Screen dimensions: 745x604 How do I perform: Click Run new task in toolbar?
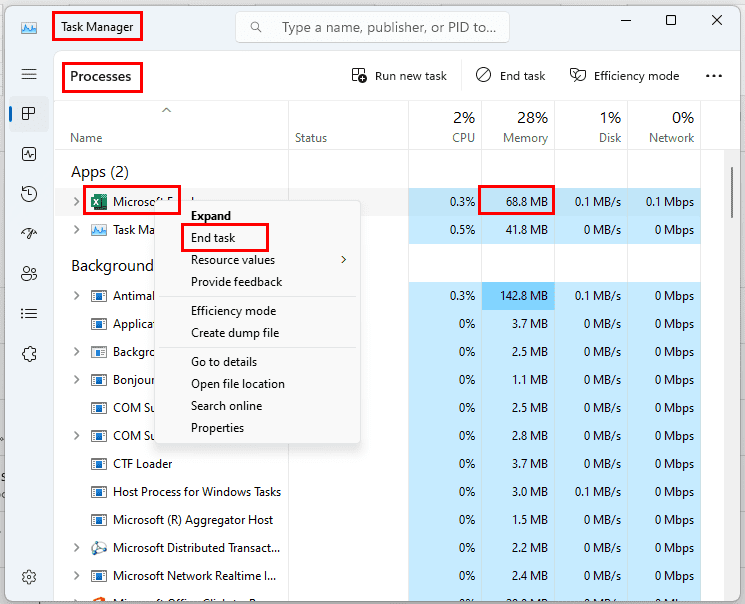pyautogui.click(x=399, y=76)
